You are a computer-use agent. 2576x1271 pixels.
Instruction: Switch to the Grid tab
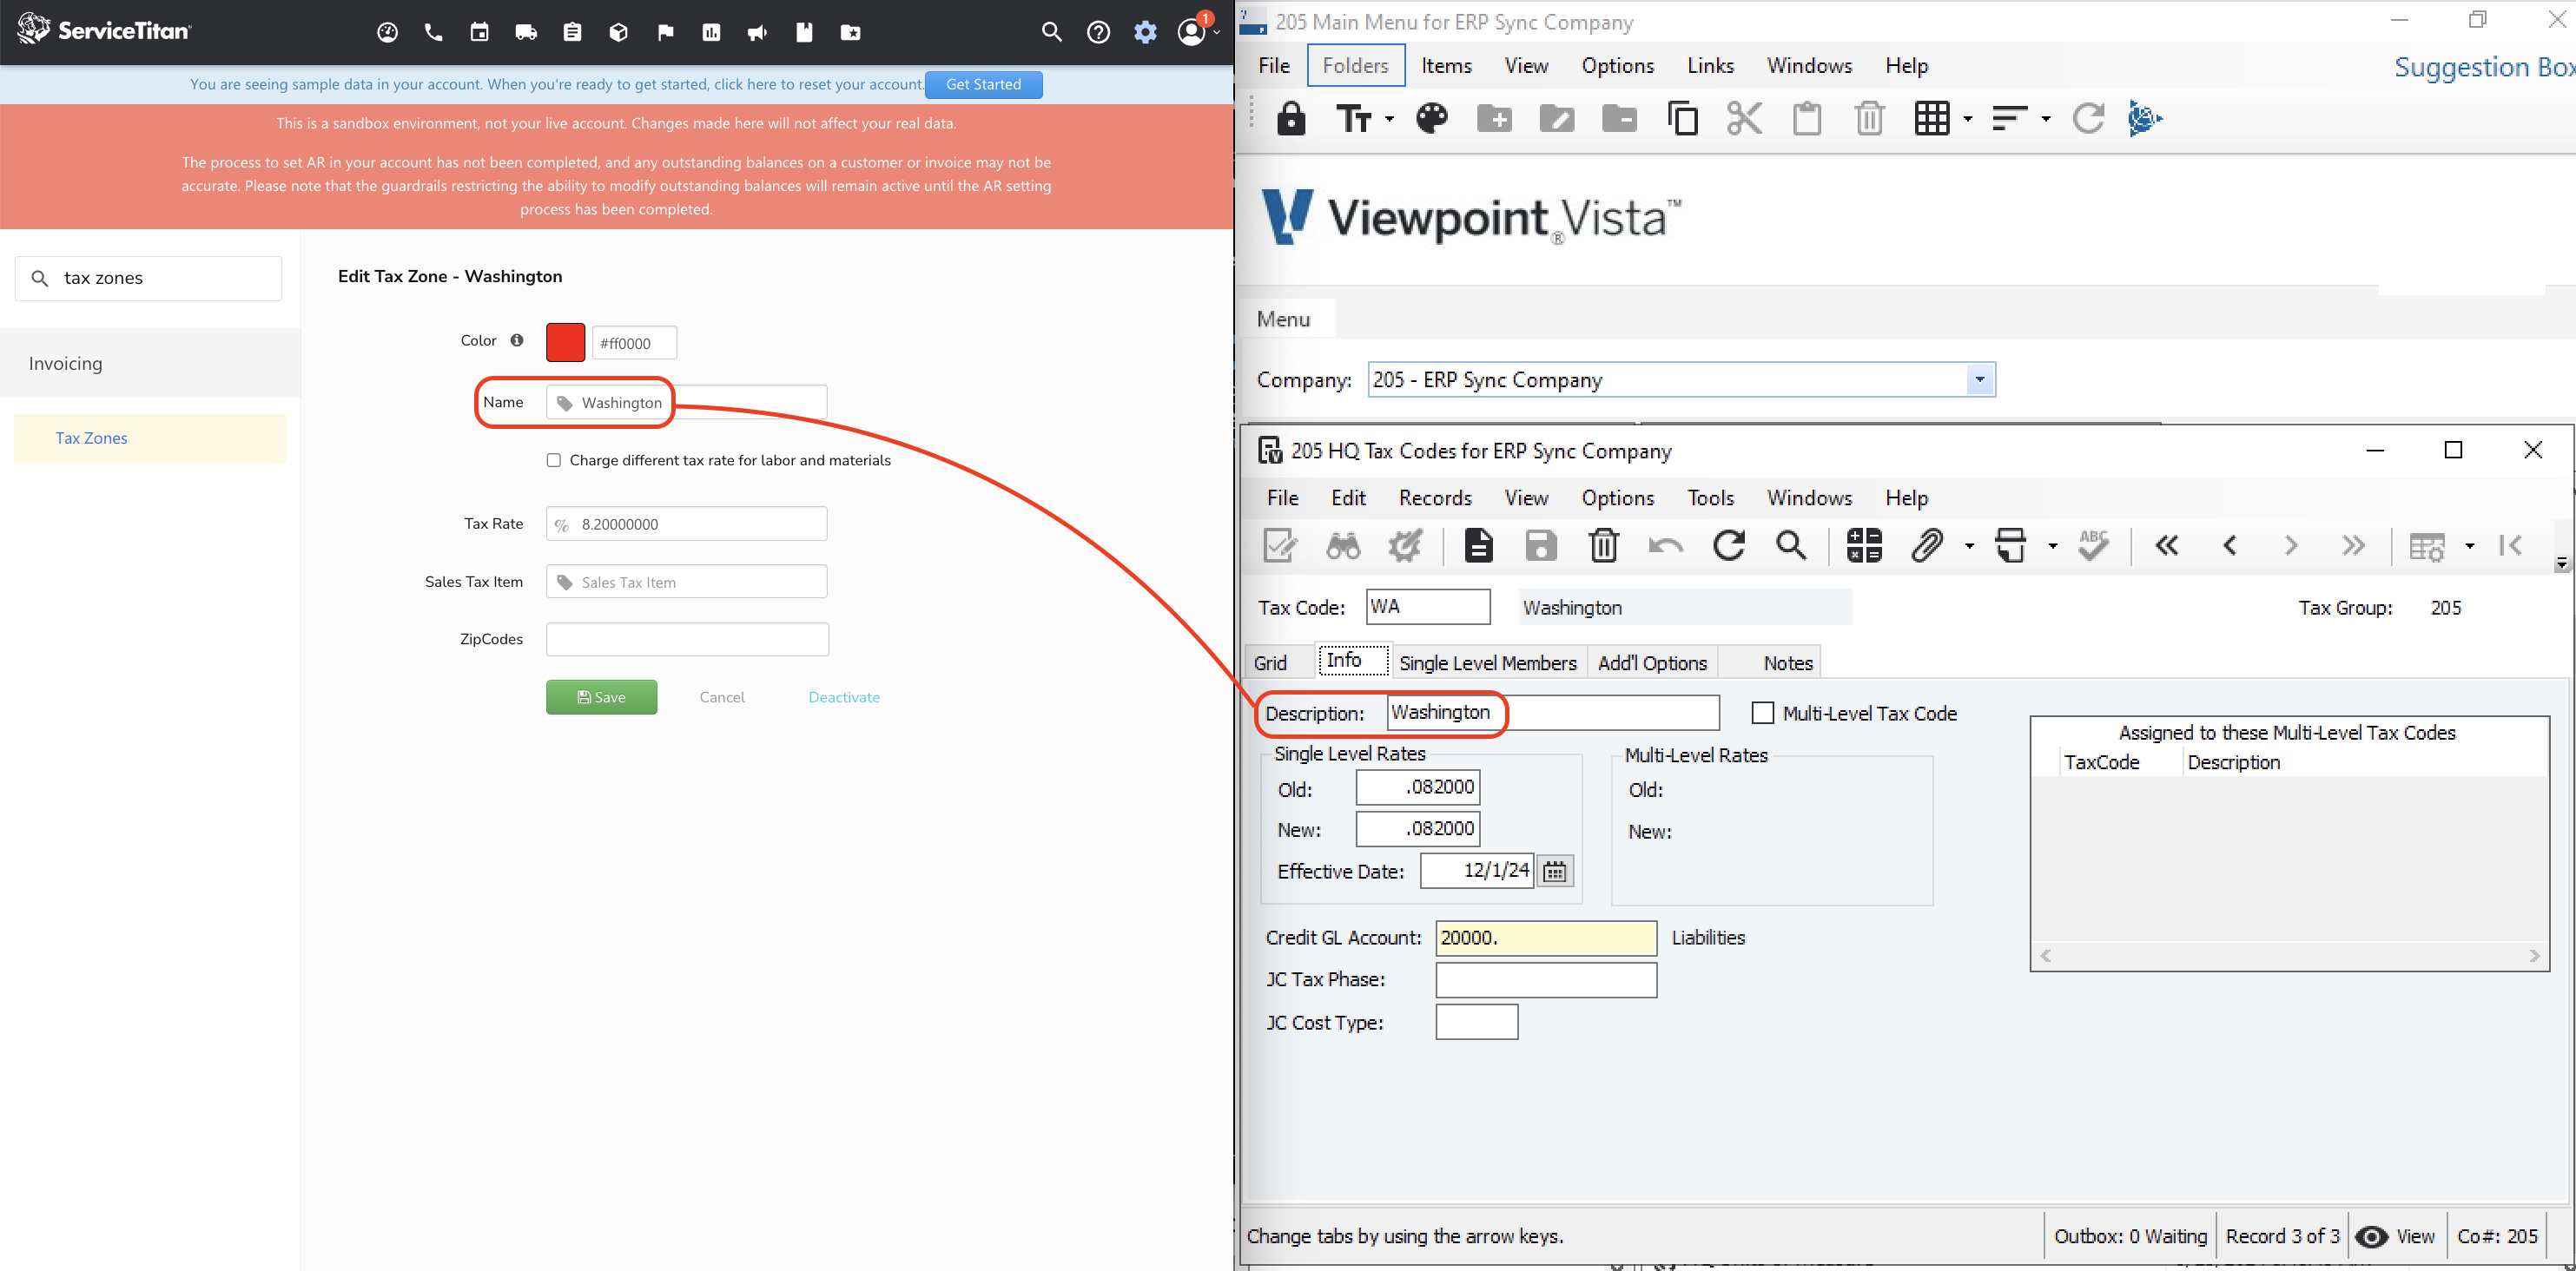(1270, 664)
